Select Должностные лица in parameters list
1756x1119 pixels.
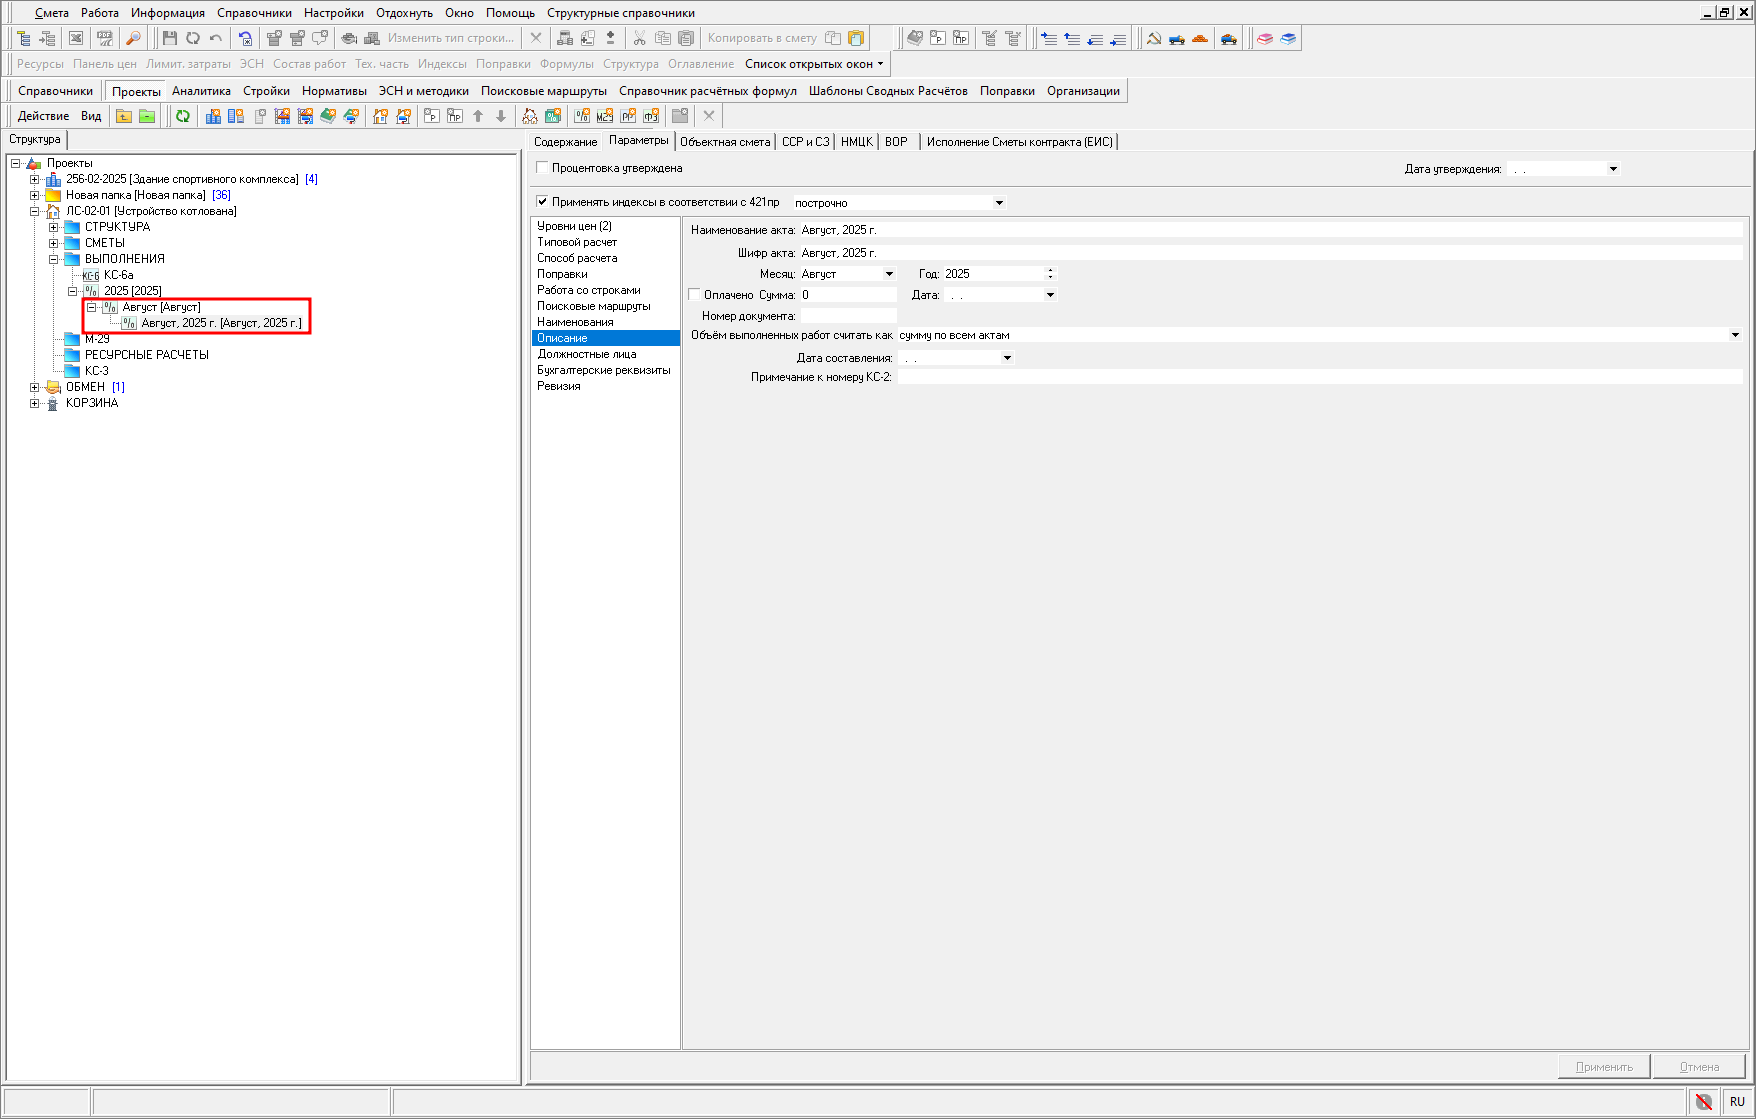click(x=586, y=354)
